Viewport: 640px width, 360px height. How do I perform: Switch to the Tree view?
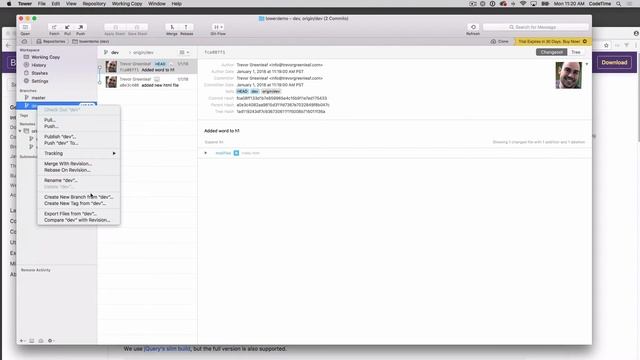576,52
